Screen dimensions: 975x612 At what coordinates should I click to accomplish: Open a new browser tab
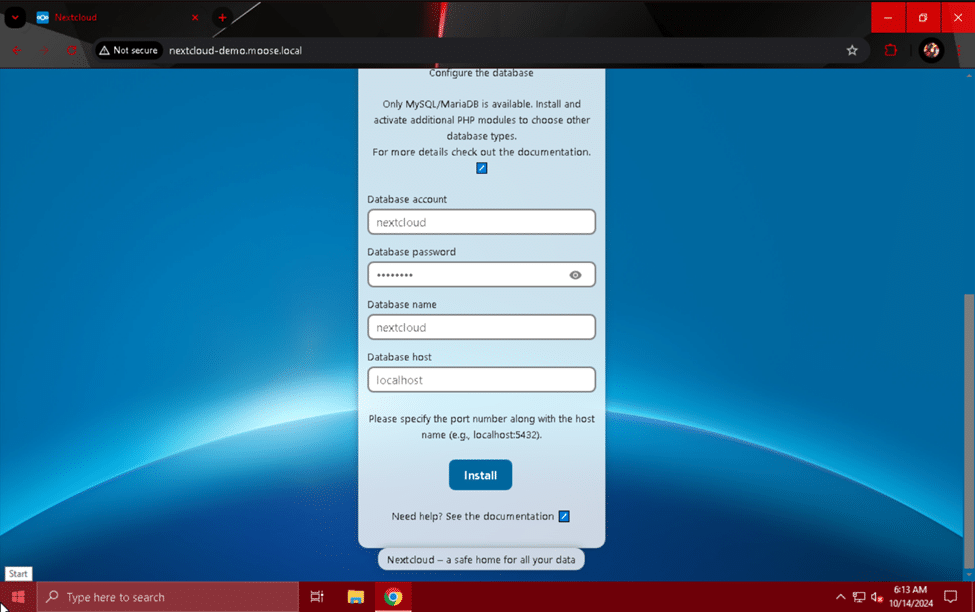pos(222,17)
